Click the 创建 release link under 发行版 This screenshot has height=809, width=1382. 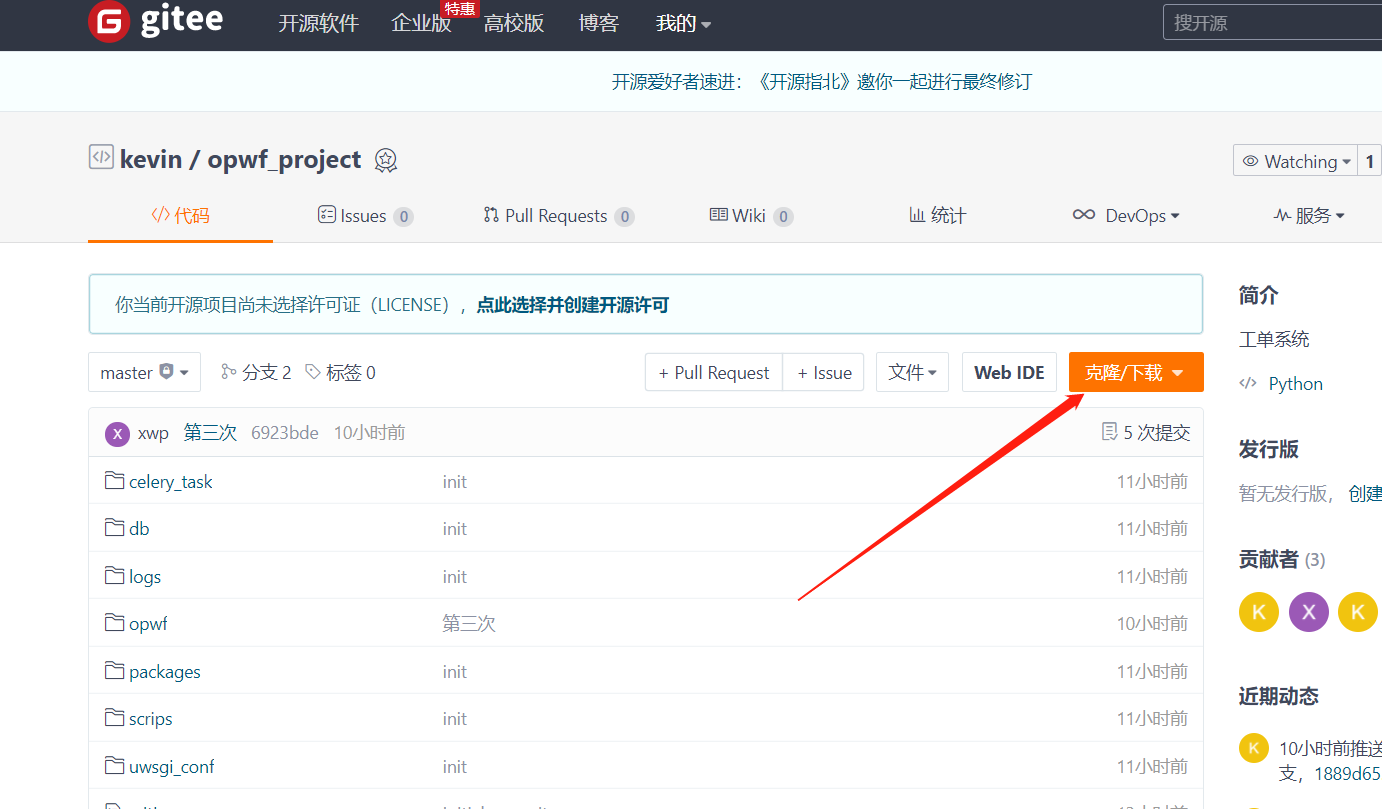tap(1365, 492)
